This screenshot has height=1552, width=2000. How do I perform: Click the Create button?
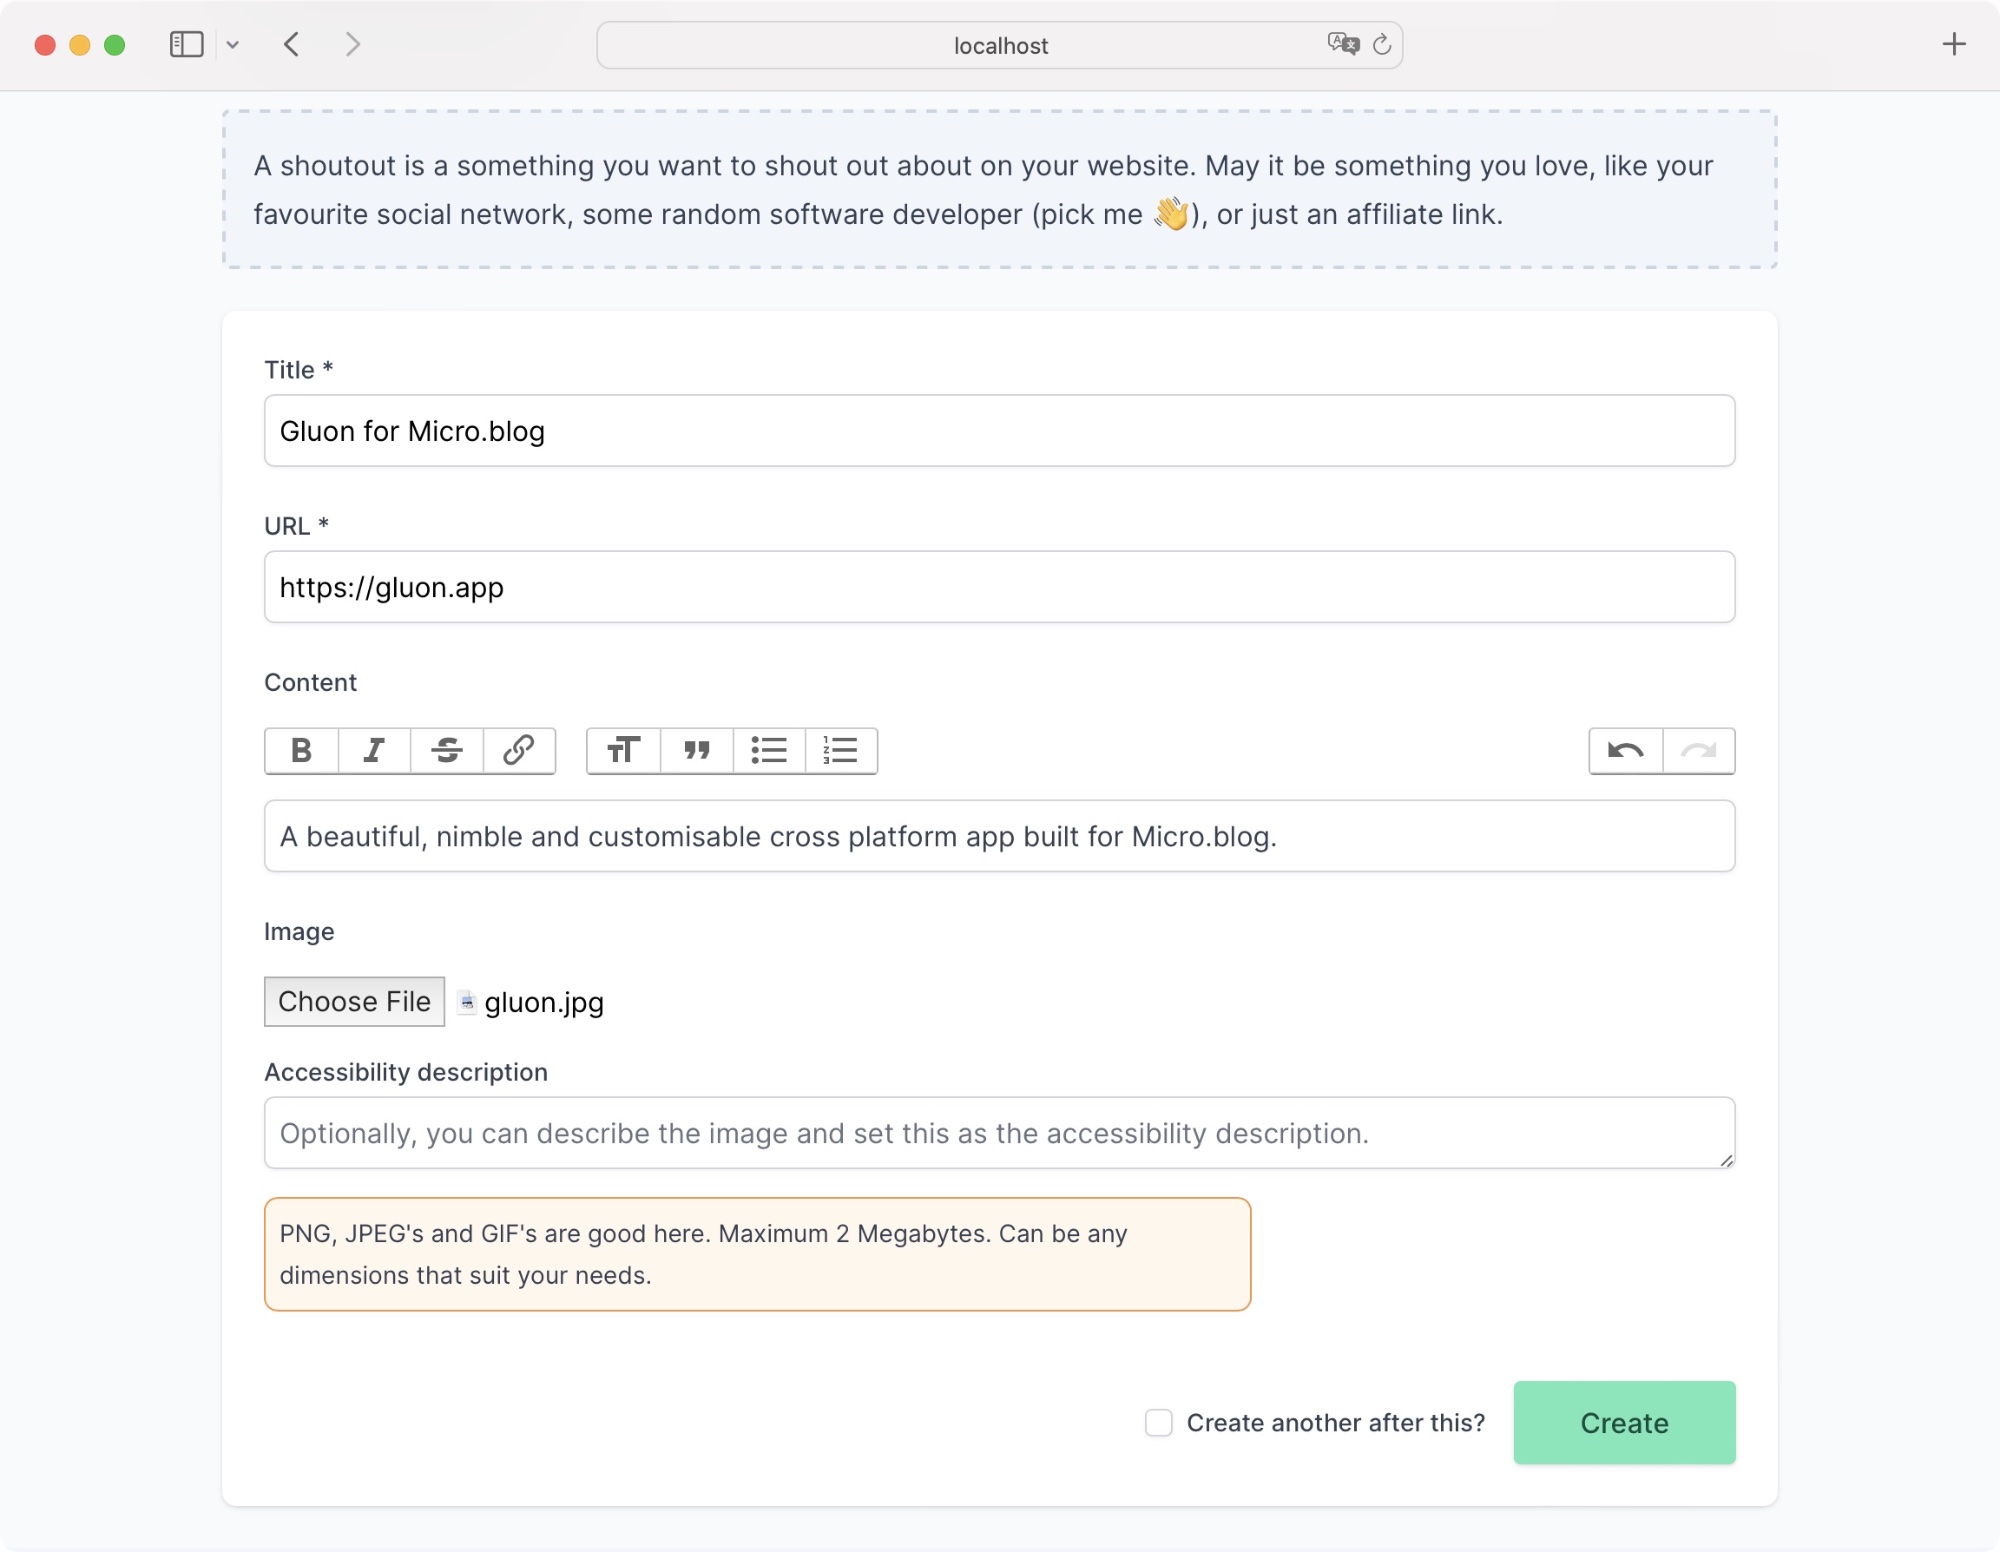[1625, 1424]
